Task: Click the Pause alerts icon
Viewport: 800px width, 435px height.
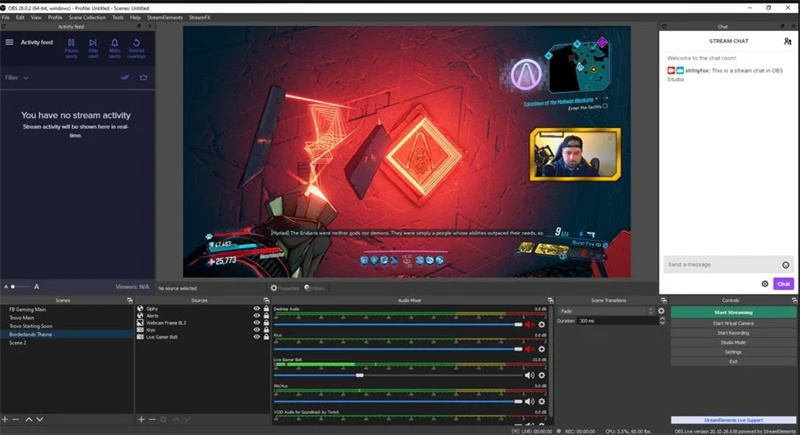Action: (71, 43)
